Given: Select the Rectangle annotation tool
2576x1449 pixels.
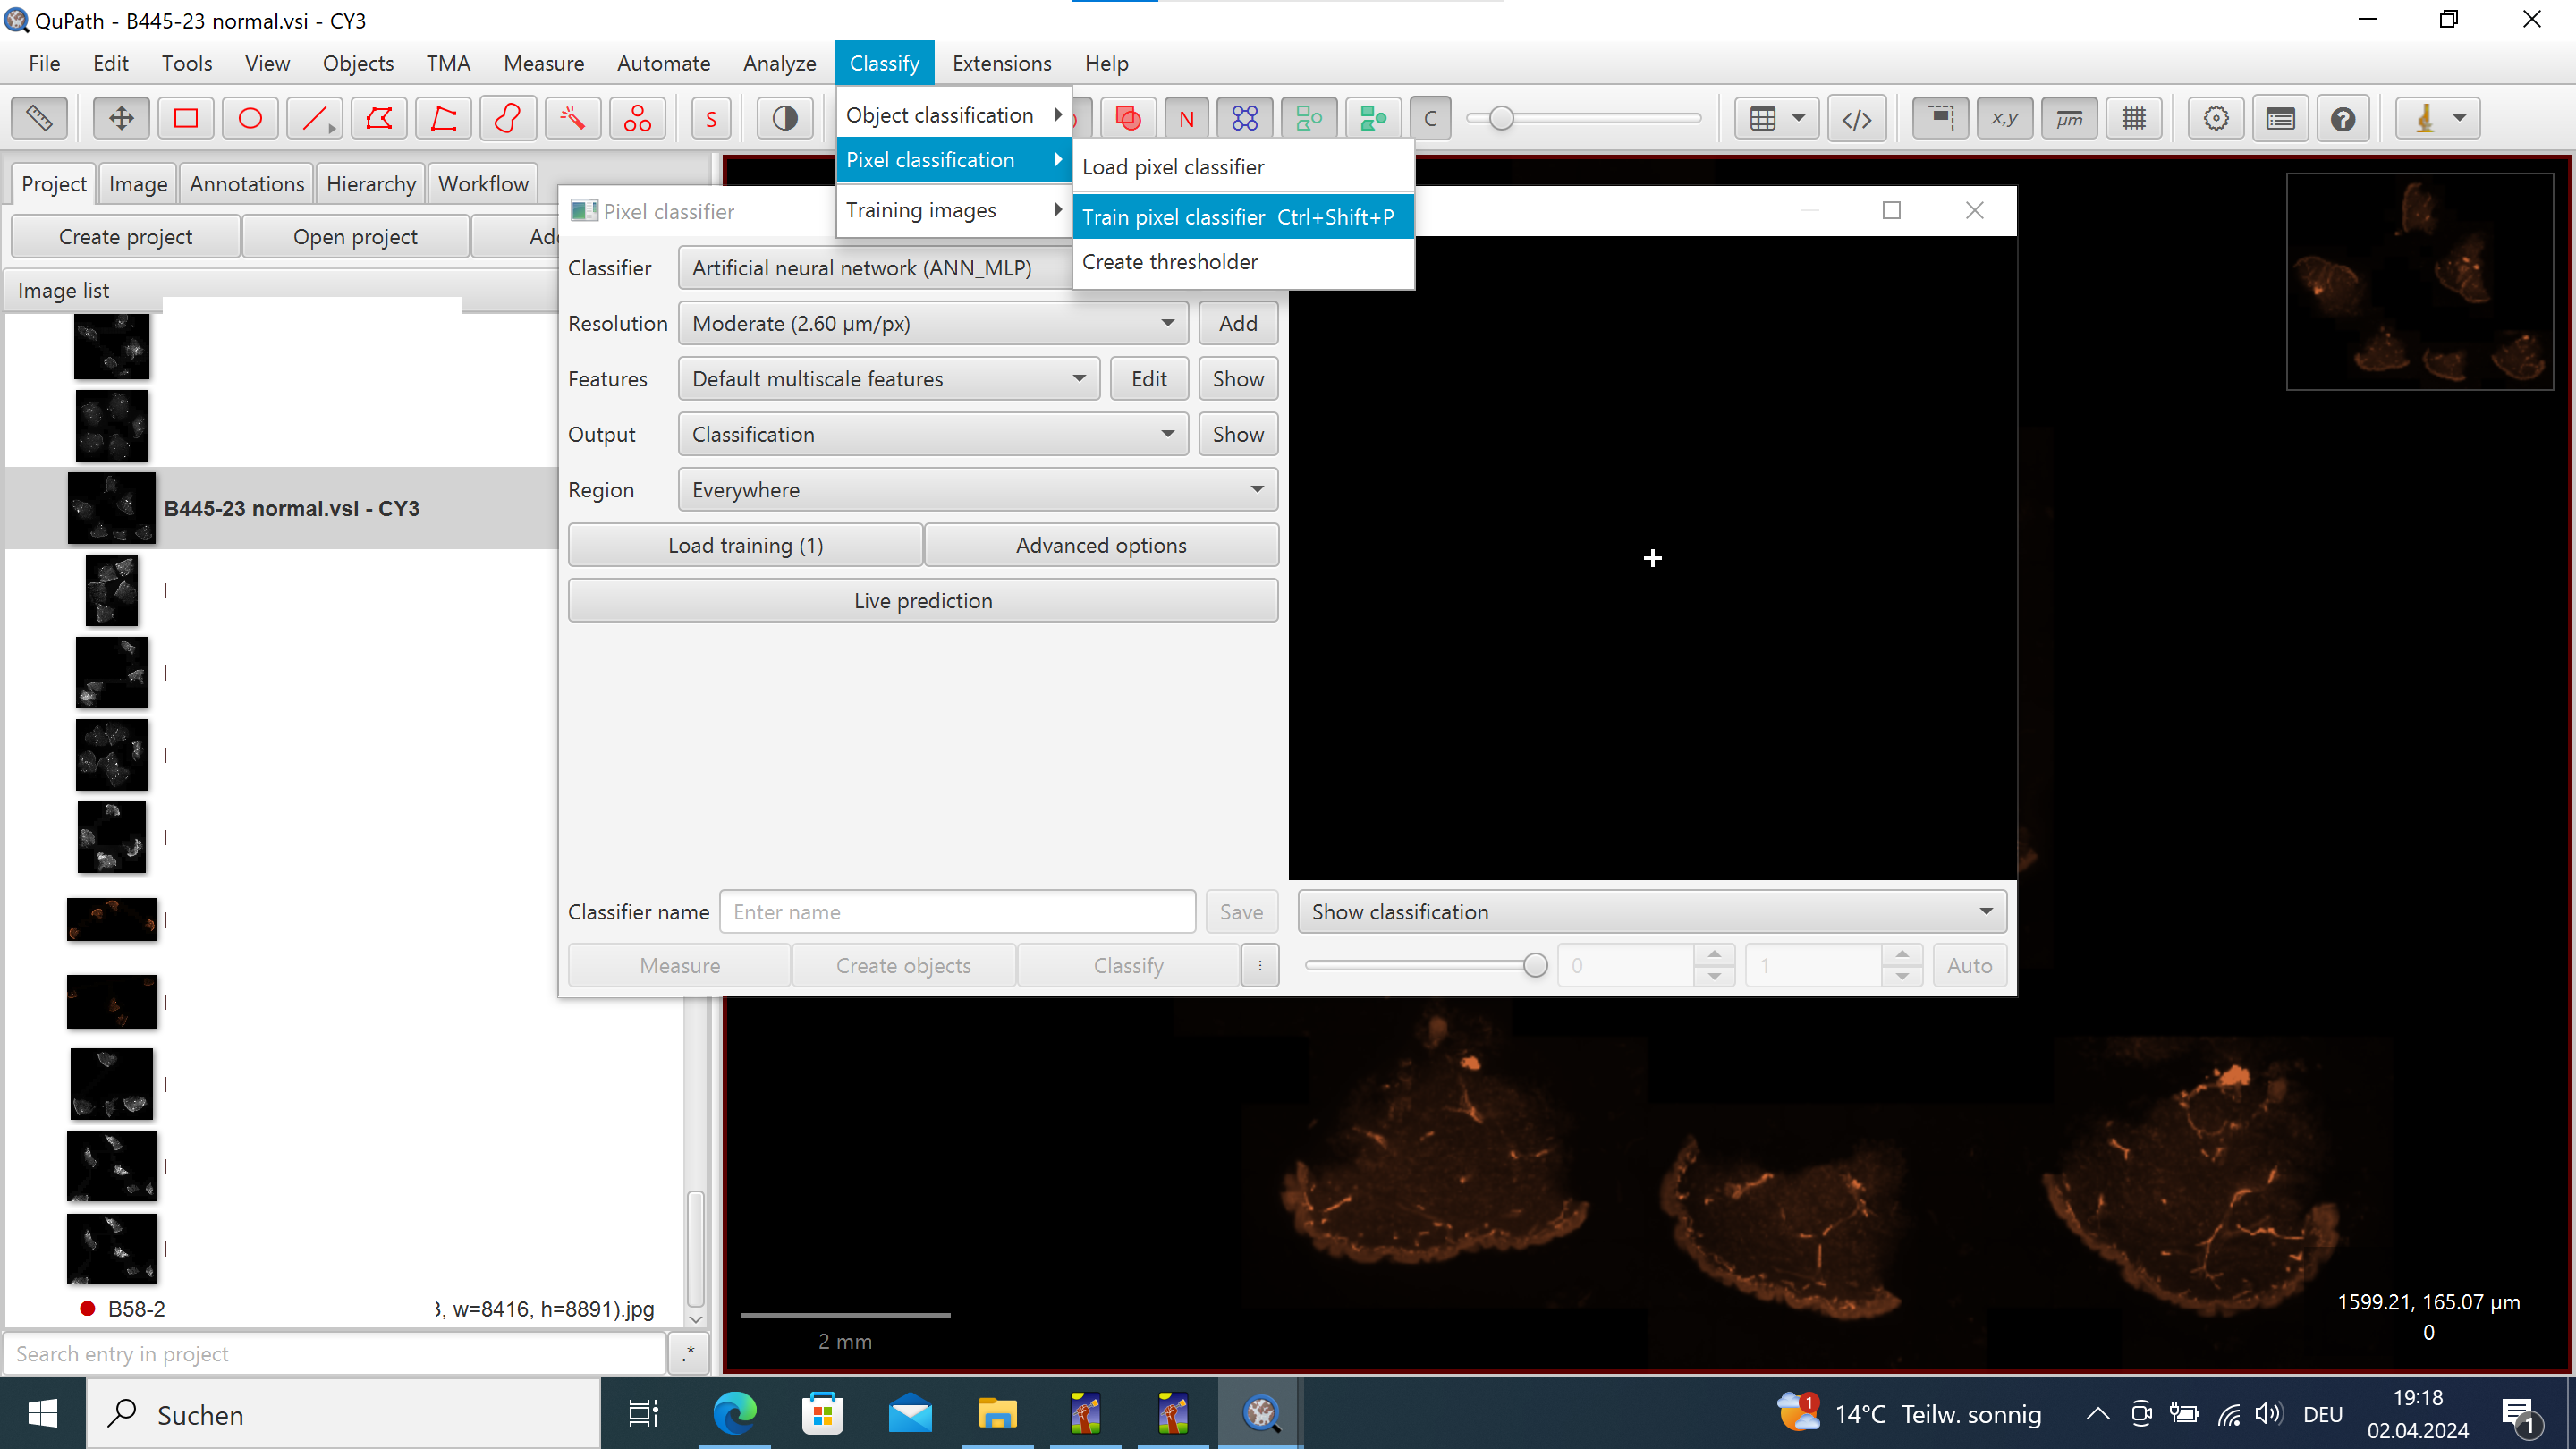Looking at the screenshot, I should click(185, 117).
